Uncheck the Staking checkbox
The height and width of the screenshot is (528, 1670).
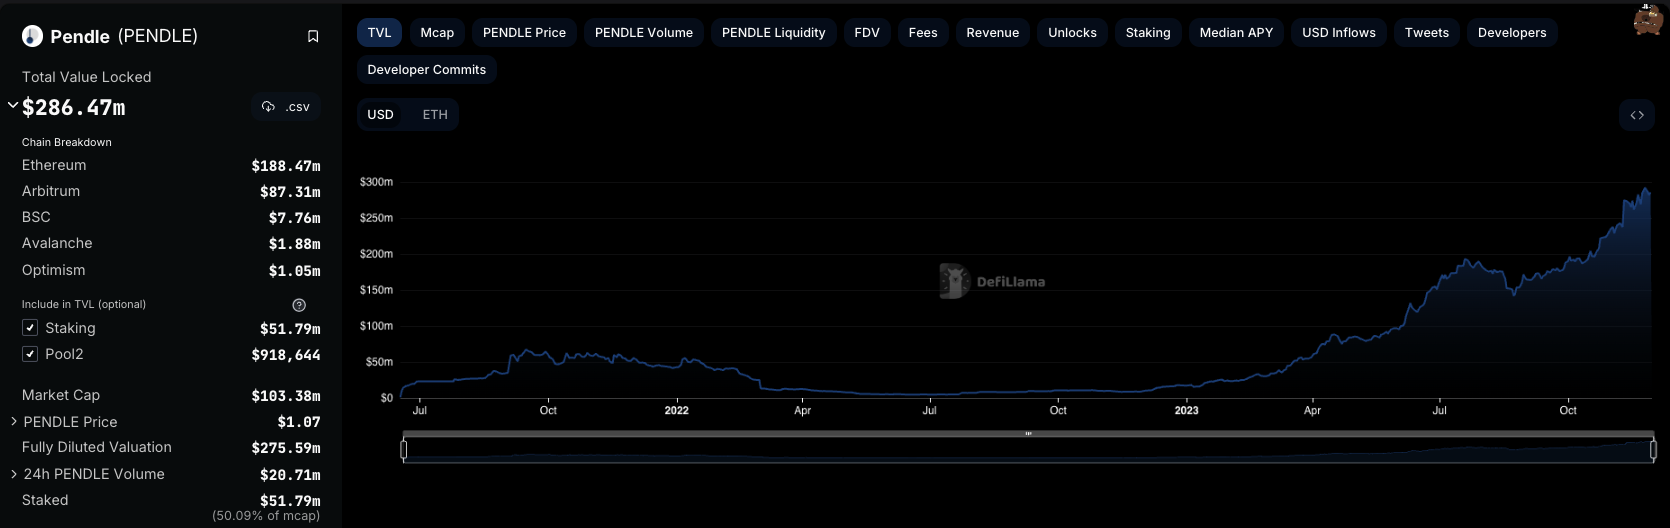30,328
